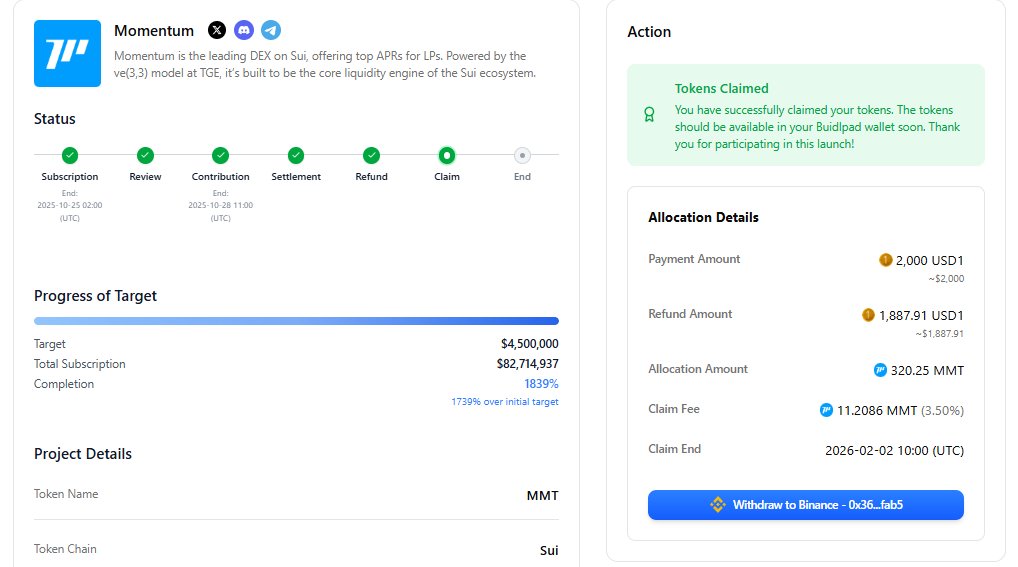Click the USD1 coin icon beside Refund Amount

pyautogui.click(x=869, y=315)
